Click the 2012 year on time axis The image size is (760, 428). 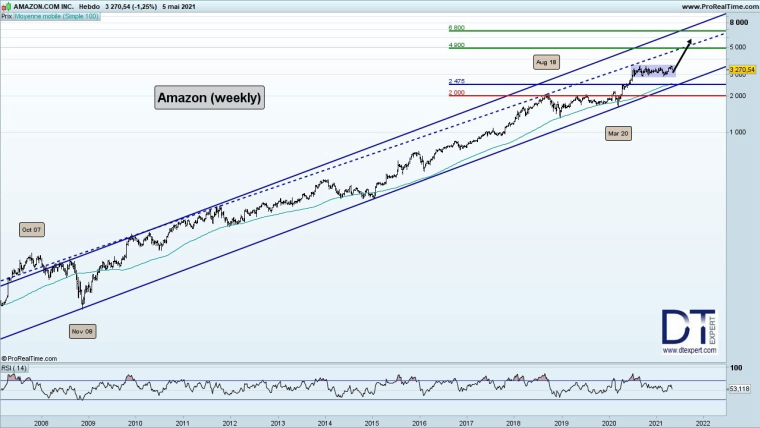(230, 423)
